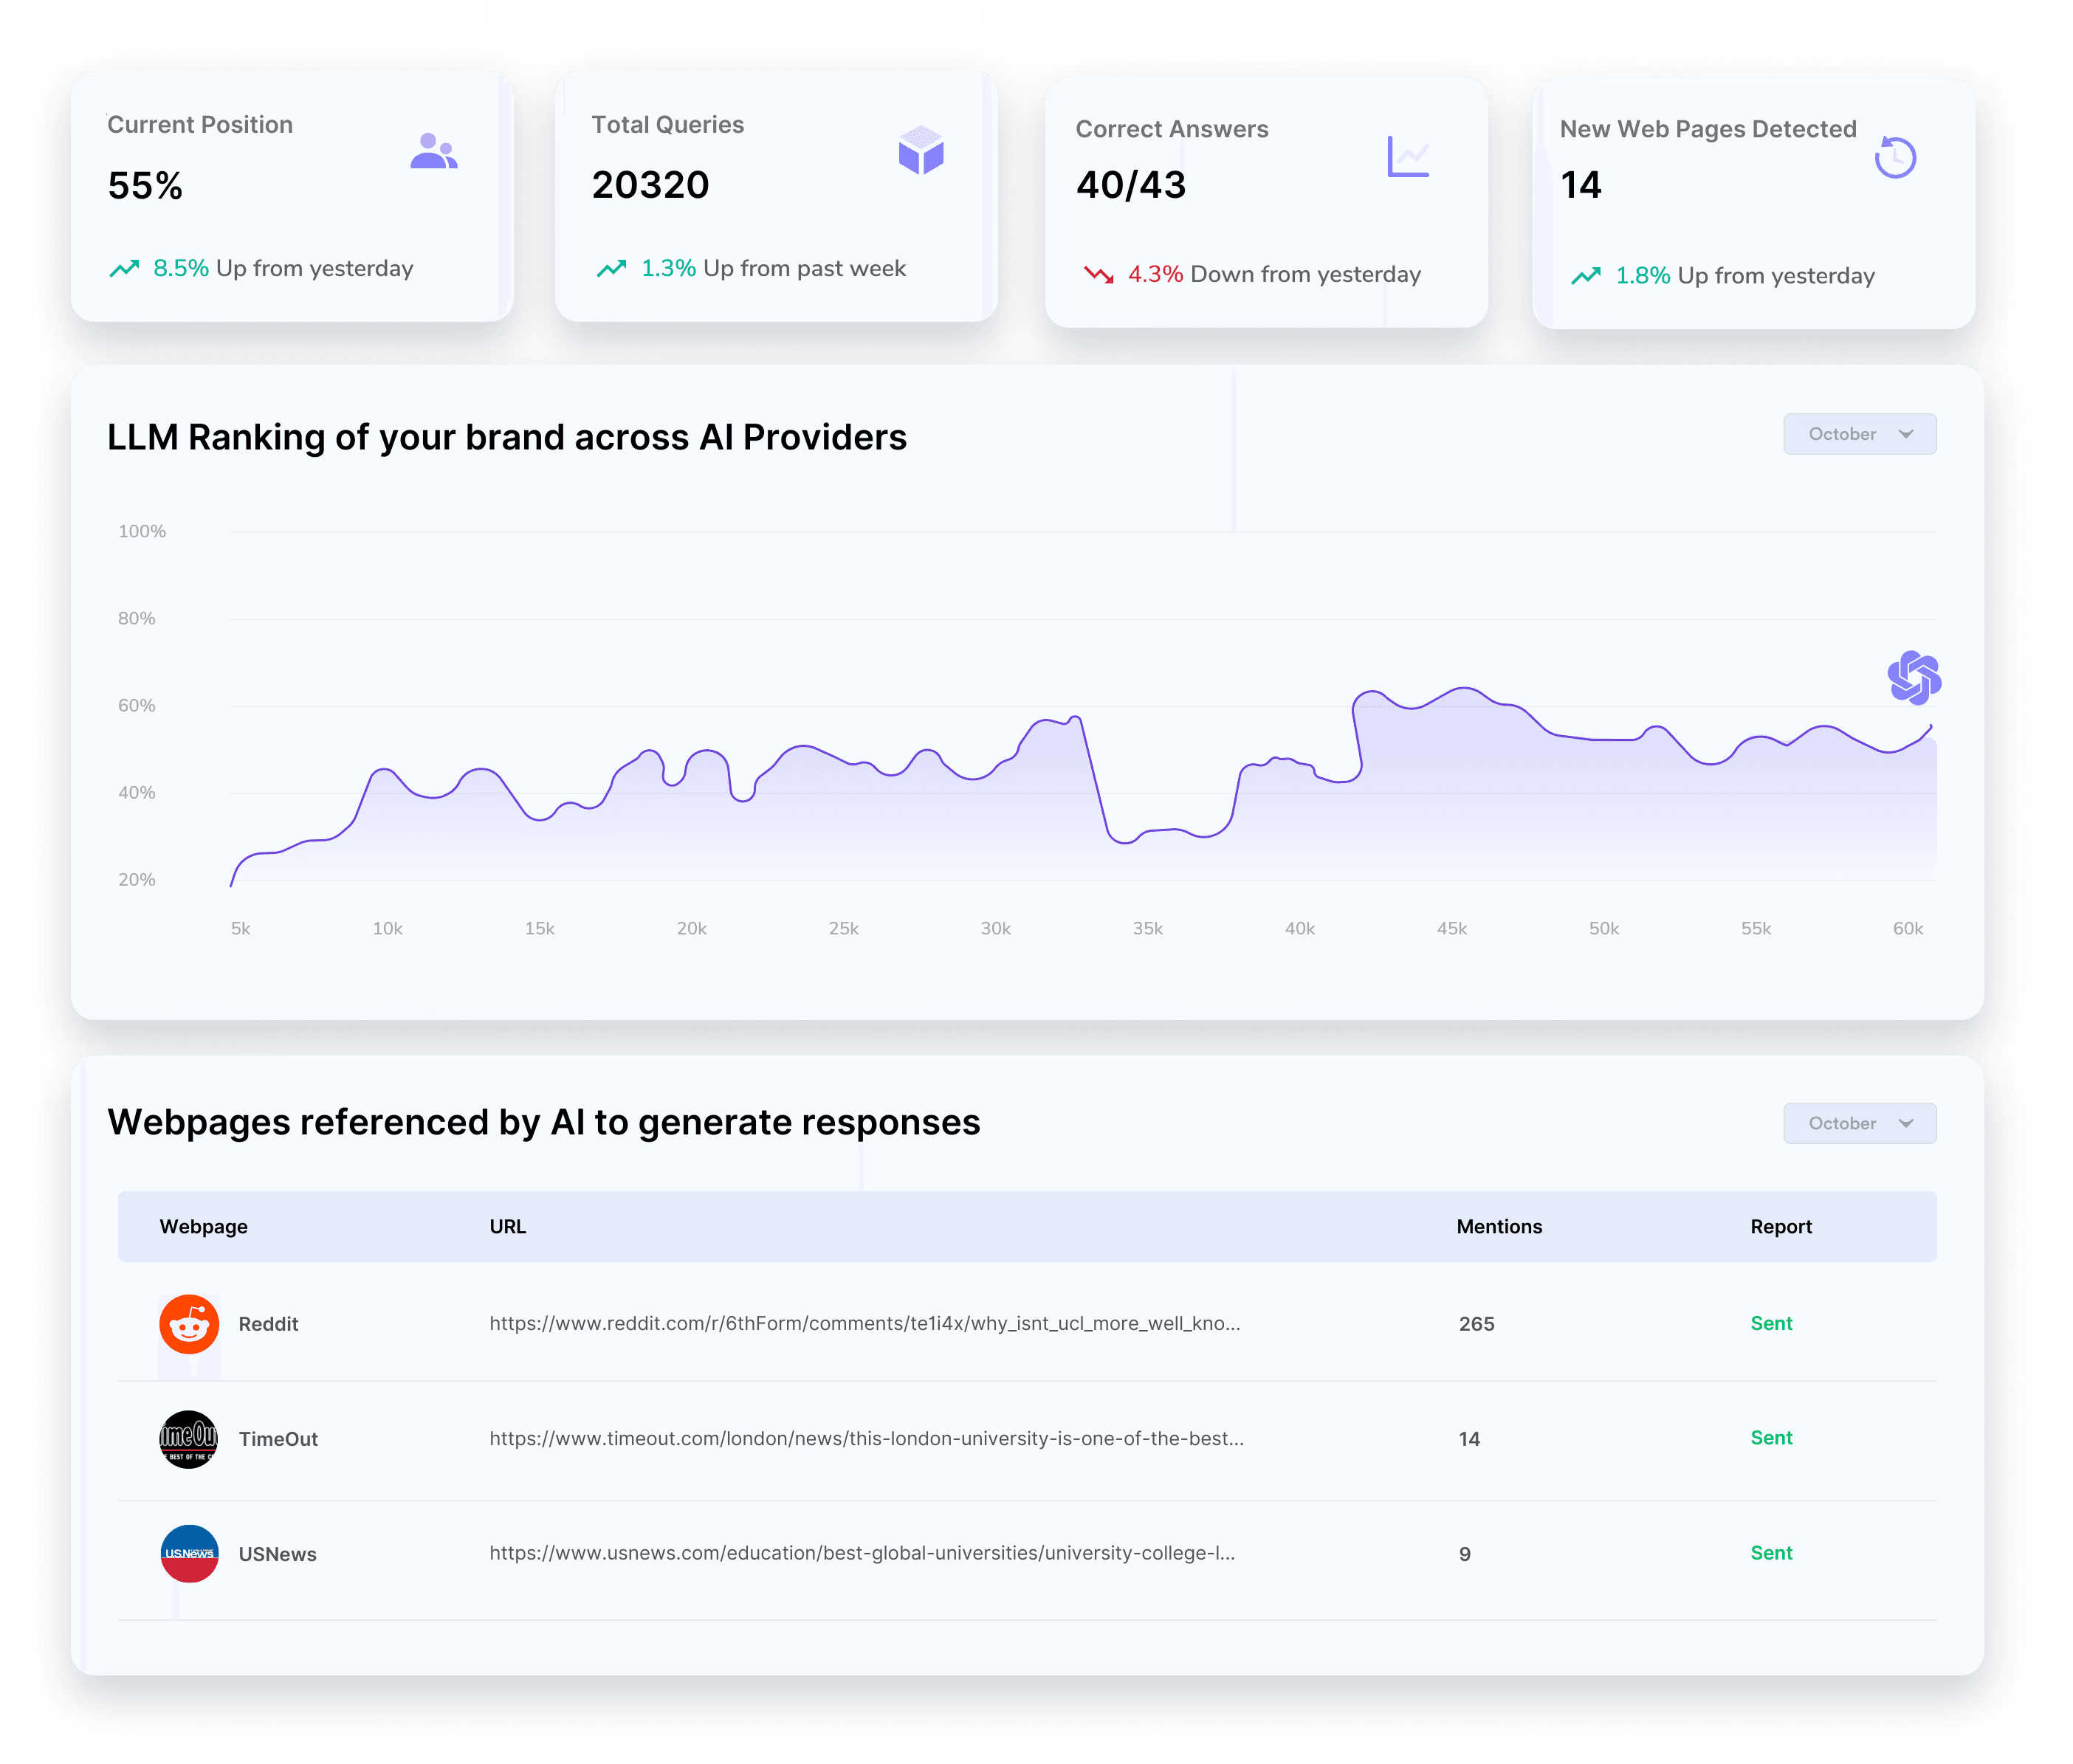Screen dimensions: 2073x1764
Task: Click the TimeOut logo in the table
Action: click(189, 1439)
